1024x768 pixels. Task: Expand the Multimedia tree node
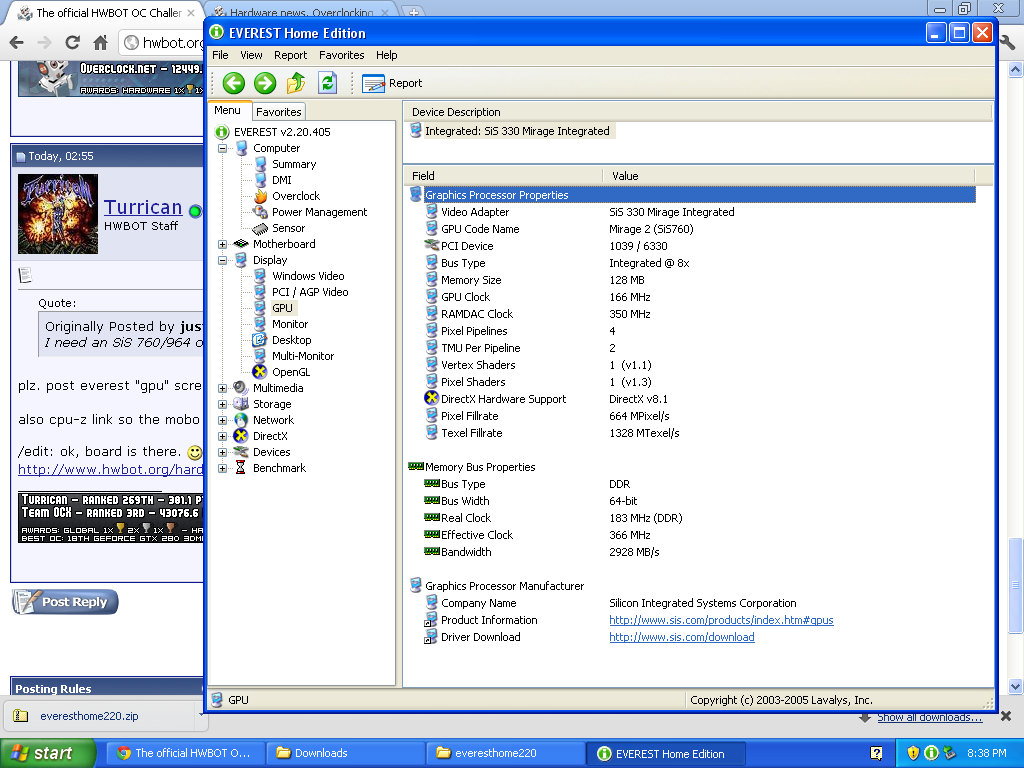click(x=222, y=388)
